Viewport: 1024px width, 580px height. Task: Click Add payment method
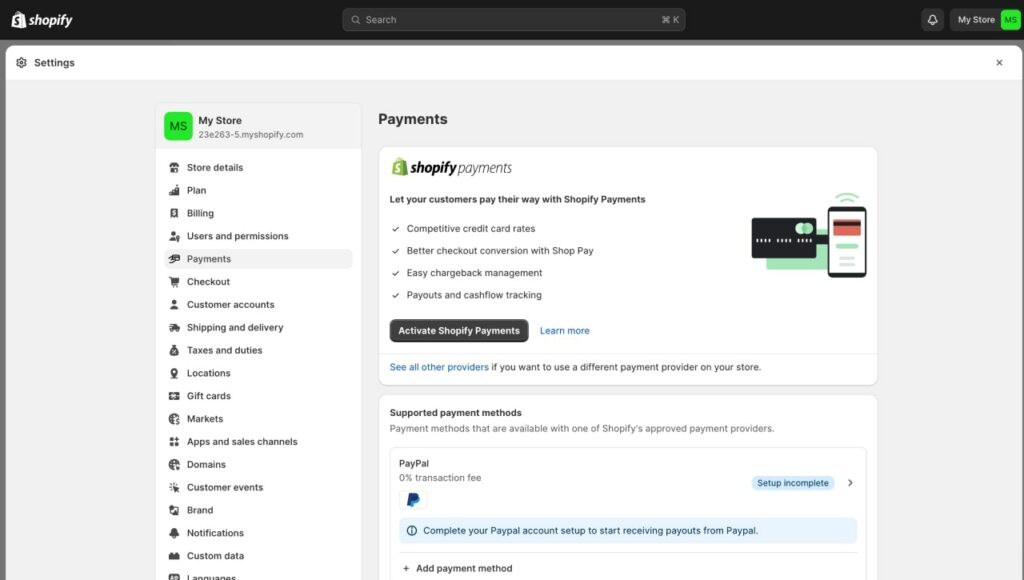(458, 567)
